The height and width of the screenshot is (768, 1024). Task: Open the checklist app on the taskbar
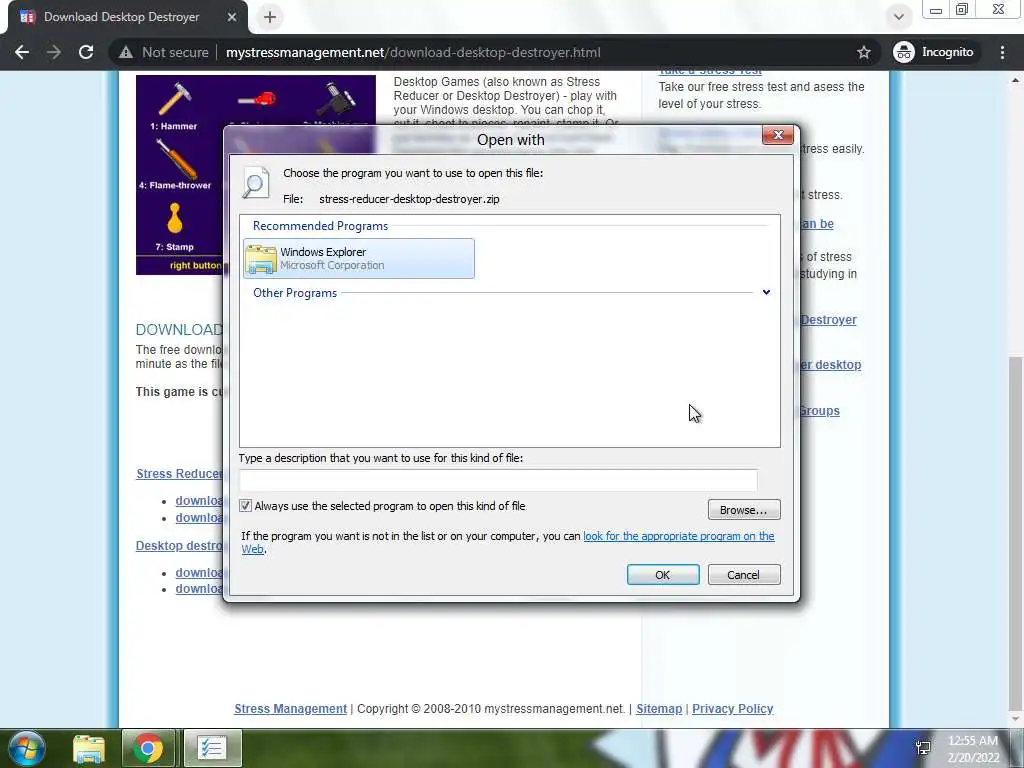point(213,749)
